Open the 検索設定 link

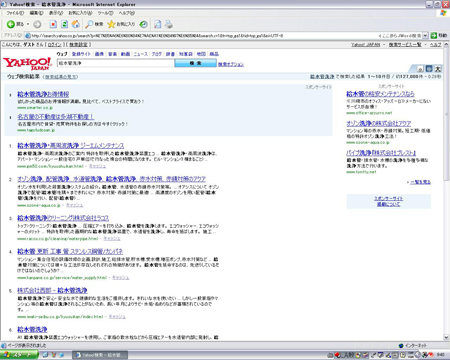(x=79, y=45)
